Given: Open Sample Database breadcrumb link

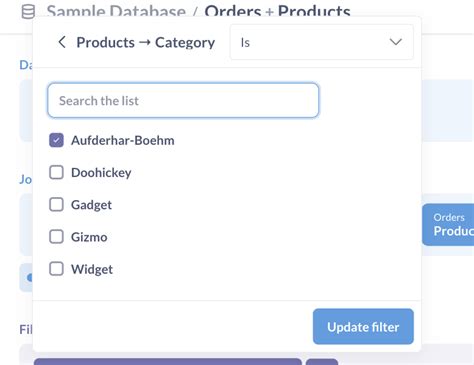Looking at the screenshot, I should coord(116,11).
